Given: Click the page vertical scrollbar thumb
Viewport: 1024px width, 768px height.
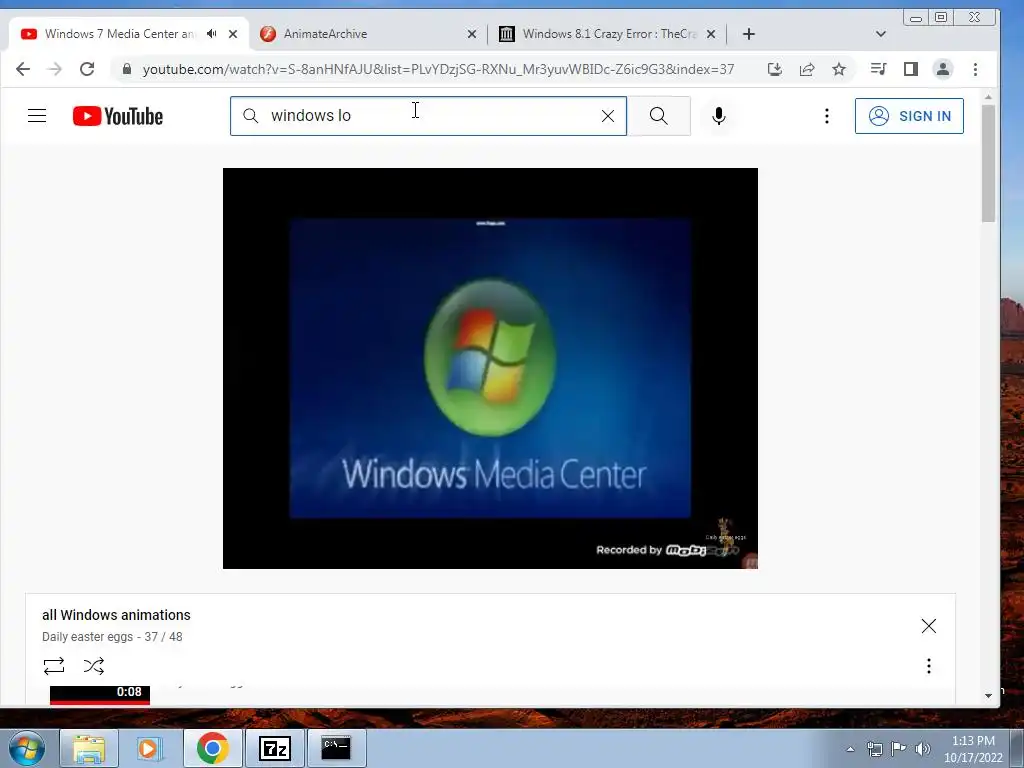Looking at the screenshot, I should point(988,163).
